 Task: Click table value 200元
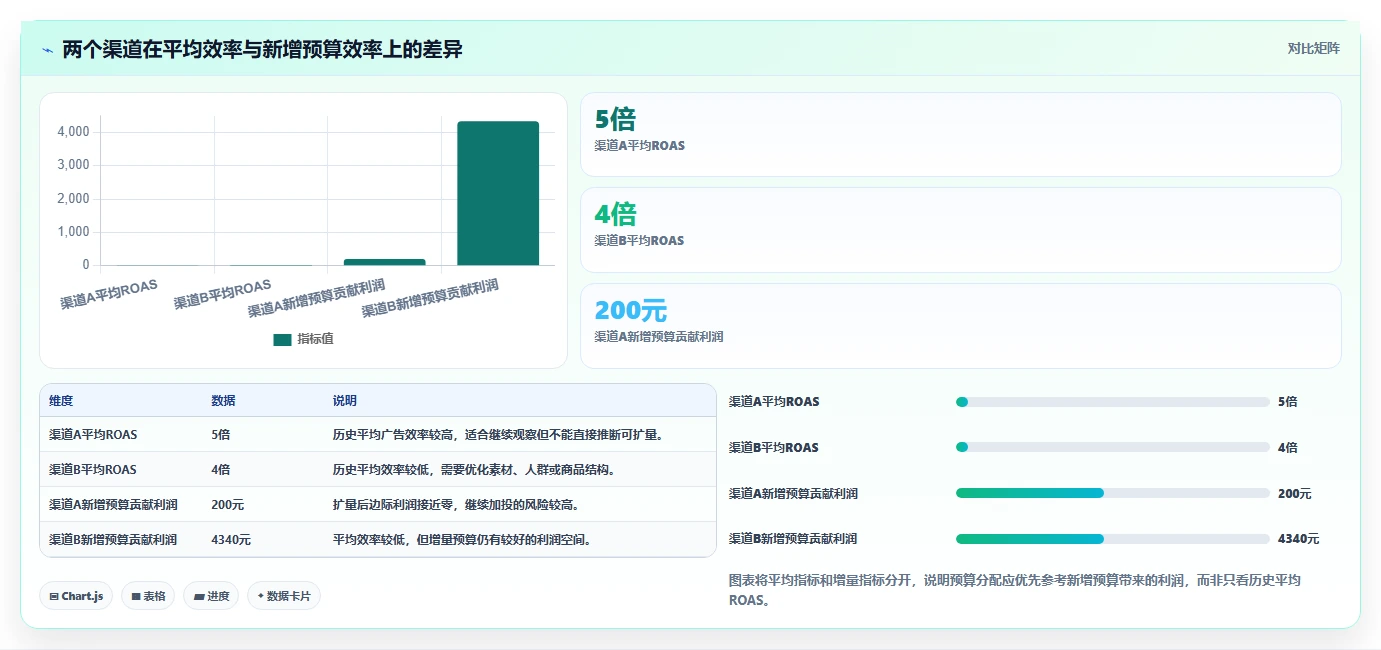pyautogui.click(x=228, y=504)
